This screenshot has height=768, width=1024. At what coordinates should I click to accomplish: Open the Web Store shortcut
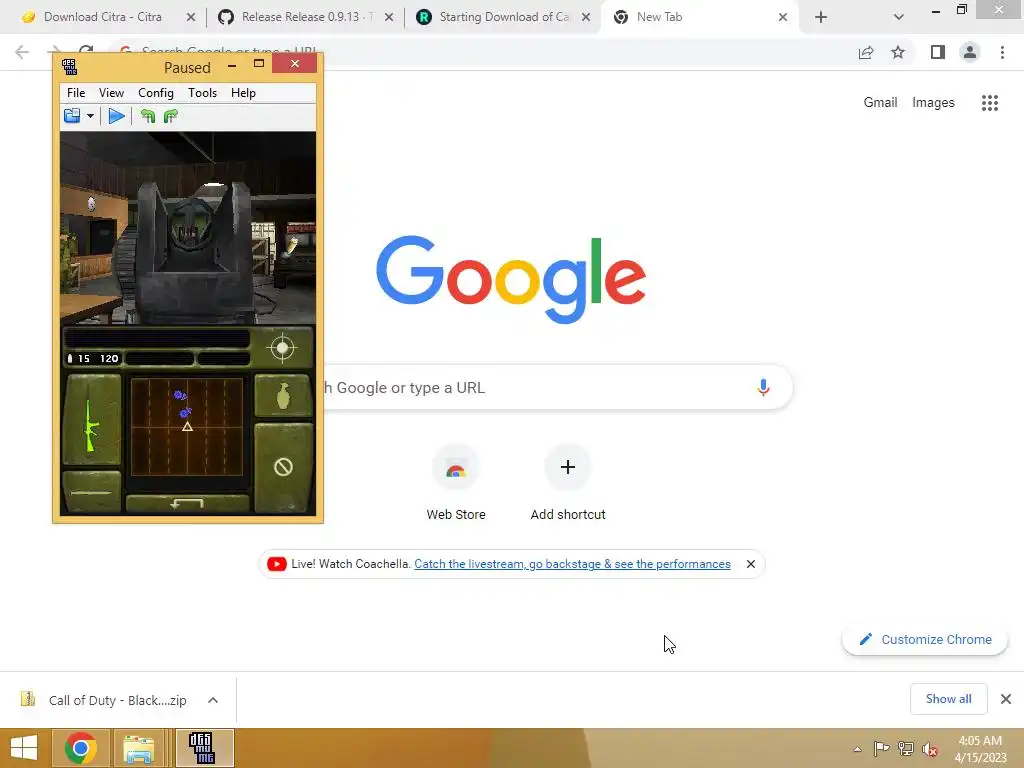pyautogui.click(x=456, y=484)
